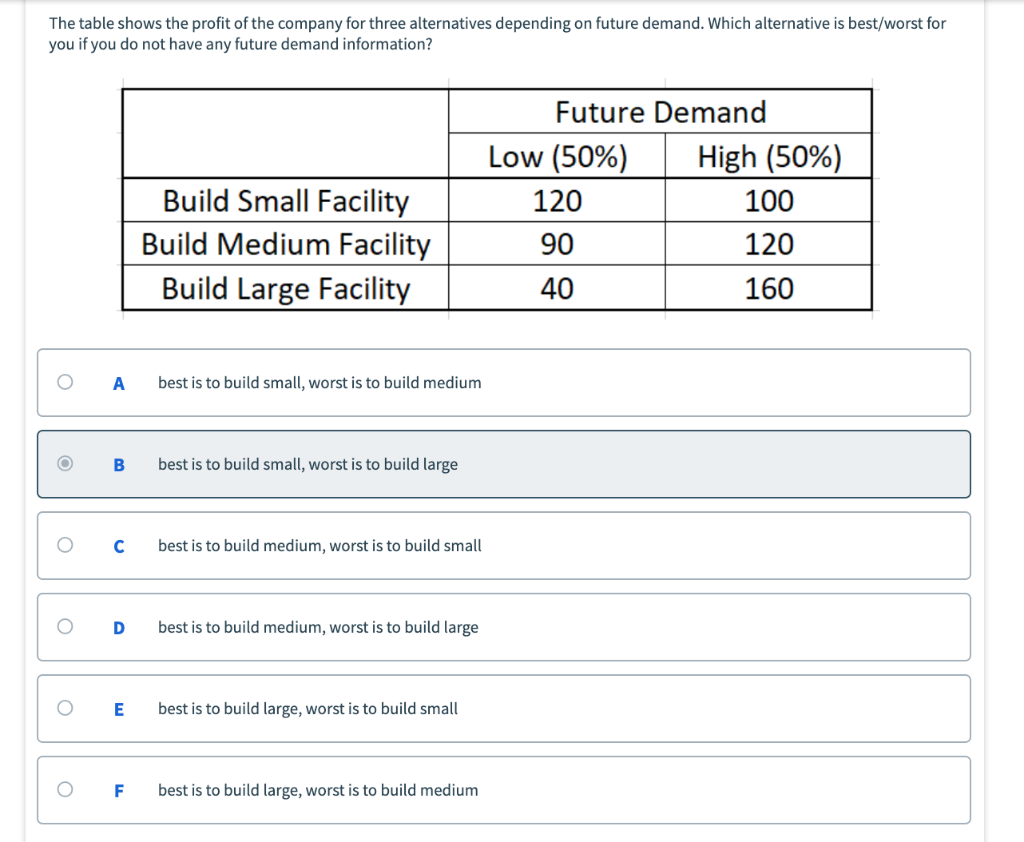Select the radio button for option D
The image size is (1024, 842).
(65, 626)
